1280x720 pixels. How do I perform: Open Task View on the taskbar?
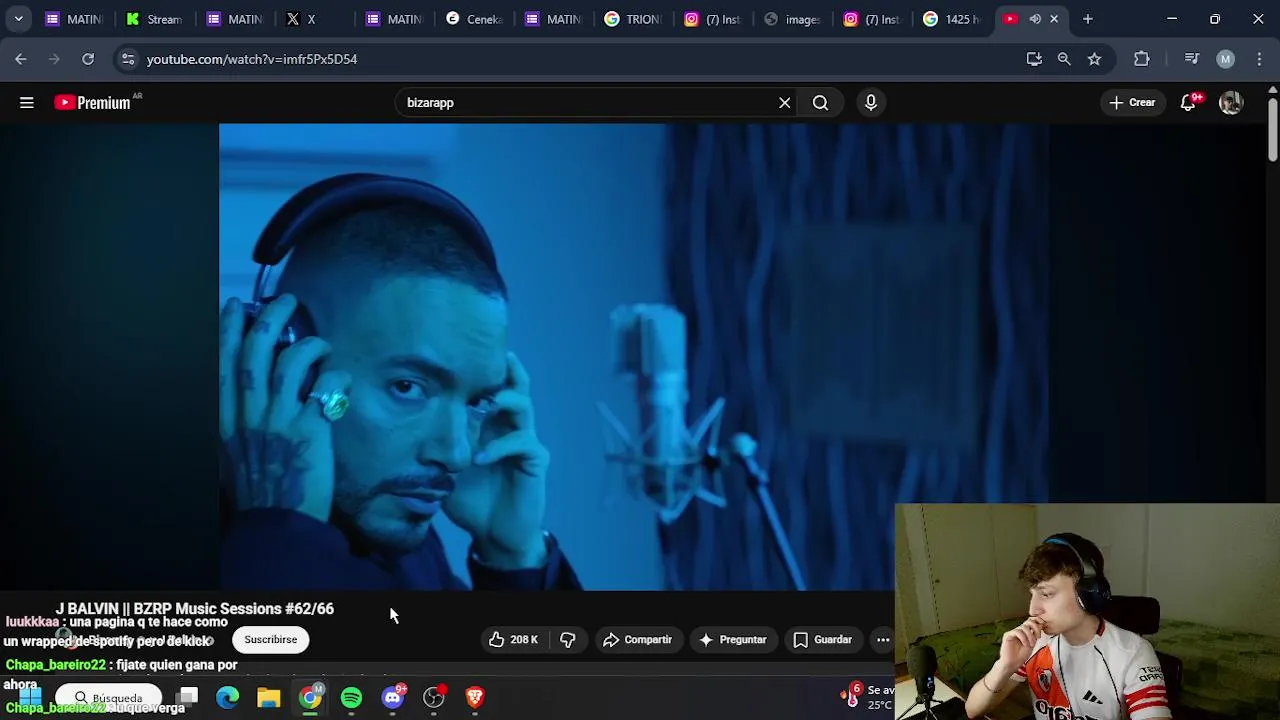tap(188, 697)
